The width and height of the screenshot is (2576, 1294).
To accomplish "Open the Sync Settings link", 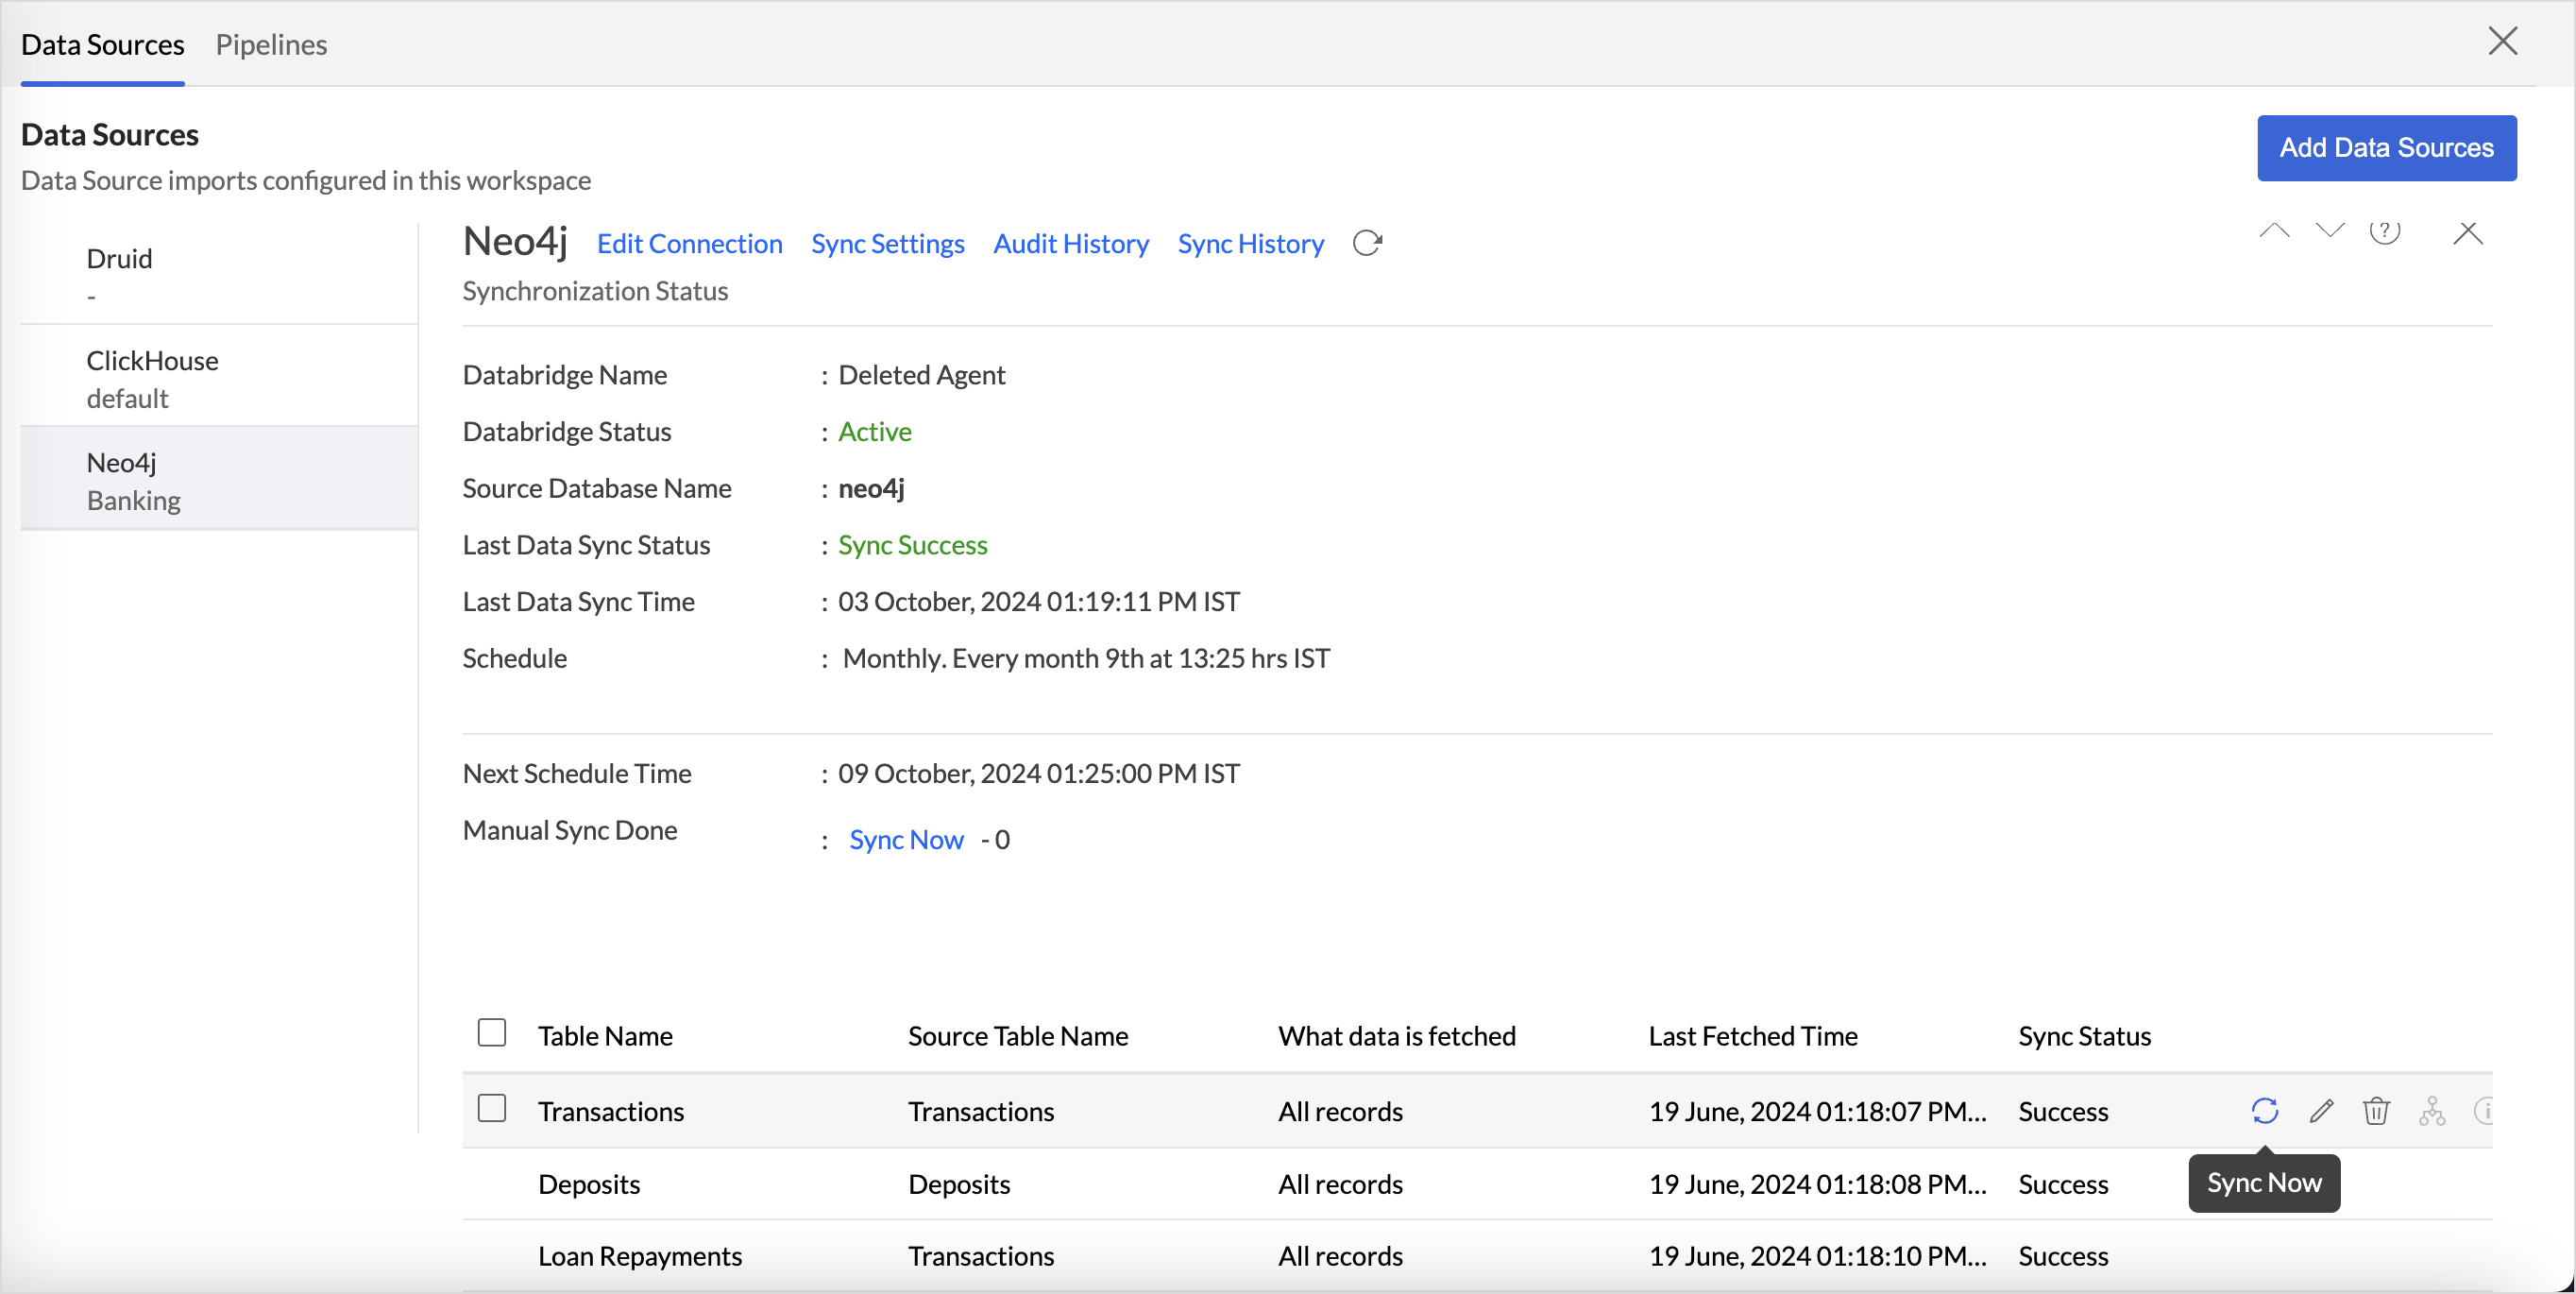I will click(887, 243).
